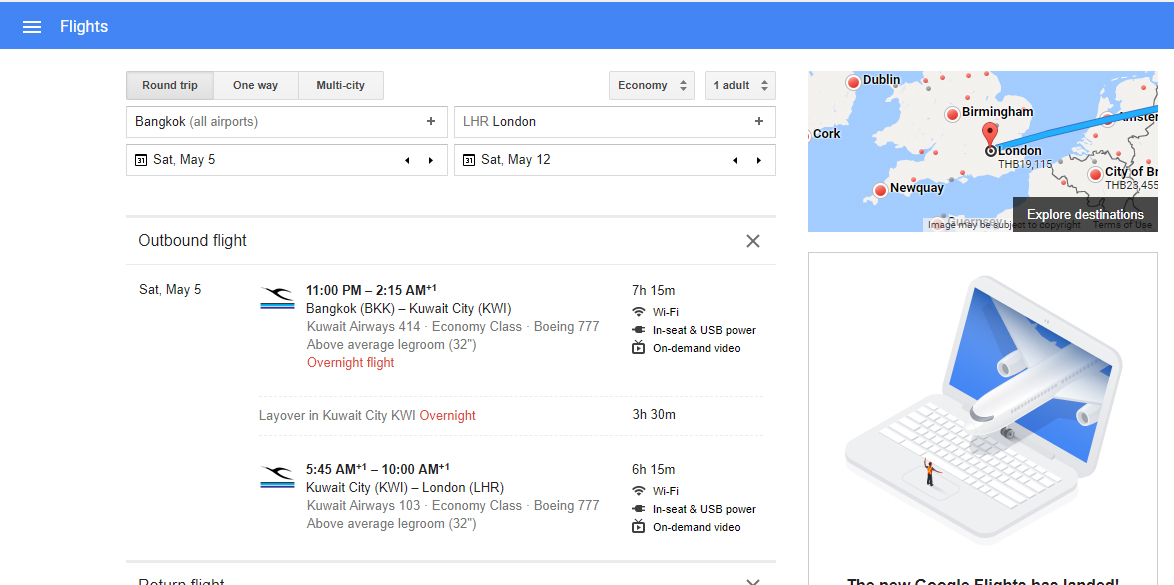Image resolution: width=1174 pixels, height=585 pixels.
Task: Click Kuwait Airways logo on flight 414
Action: point(277,297)
